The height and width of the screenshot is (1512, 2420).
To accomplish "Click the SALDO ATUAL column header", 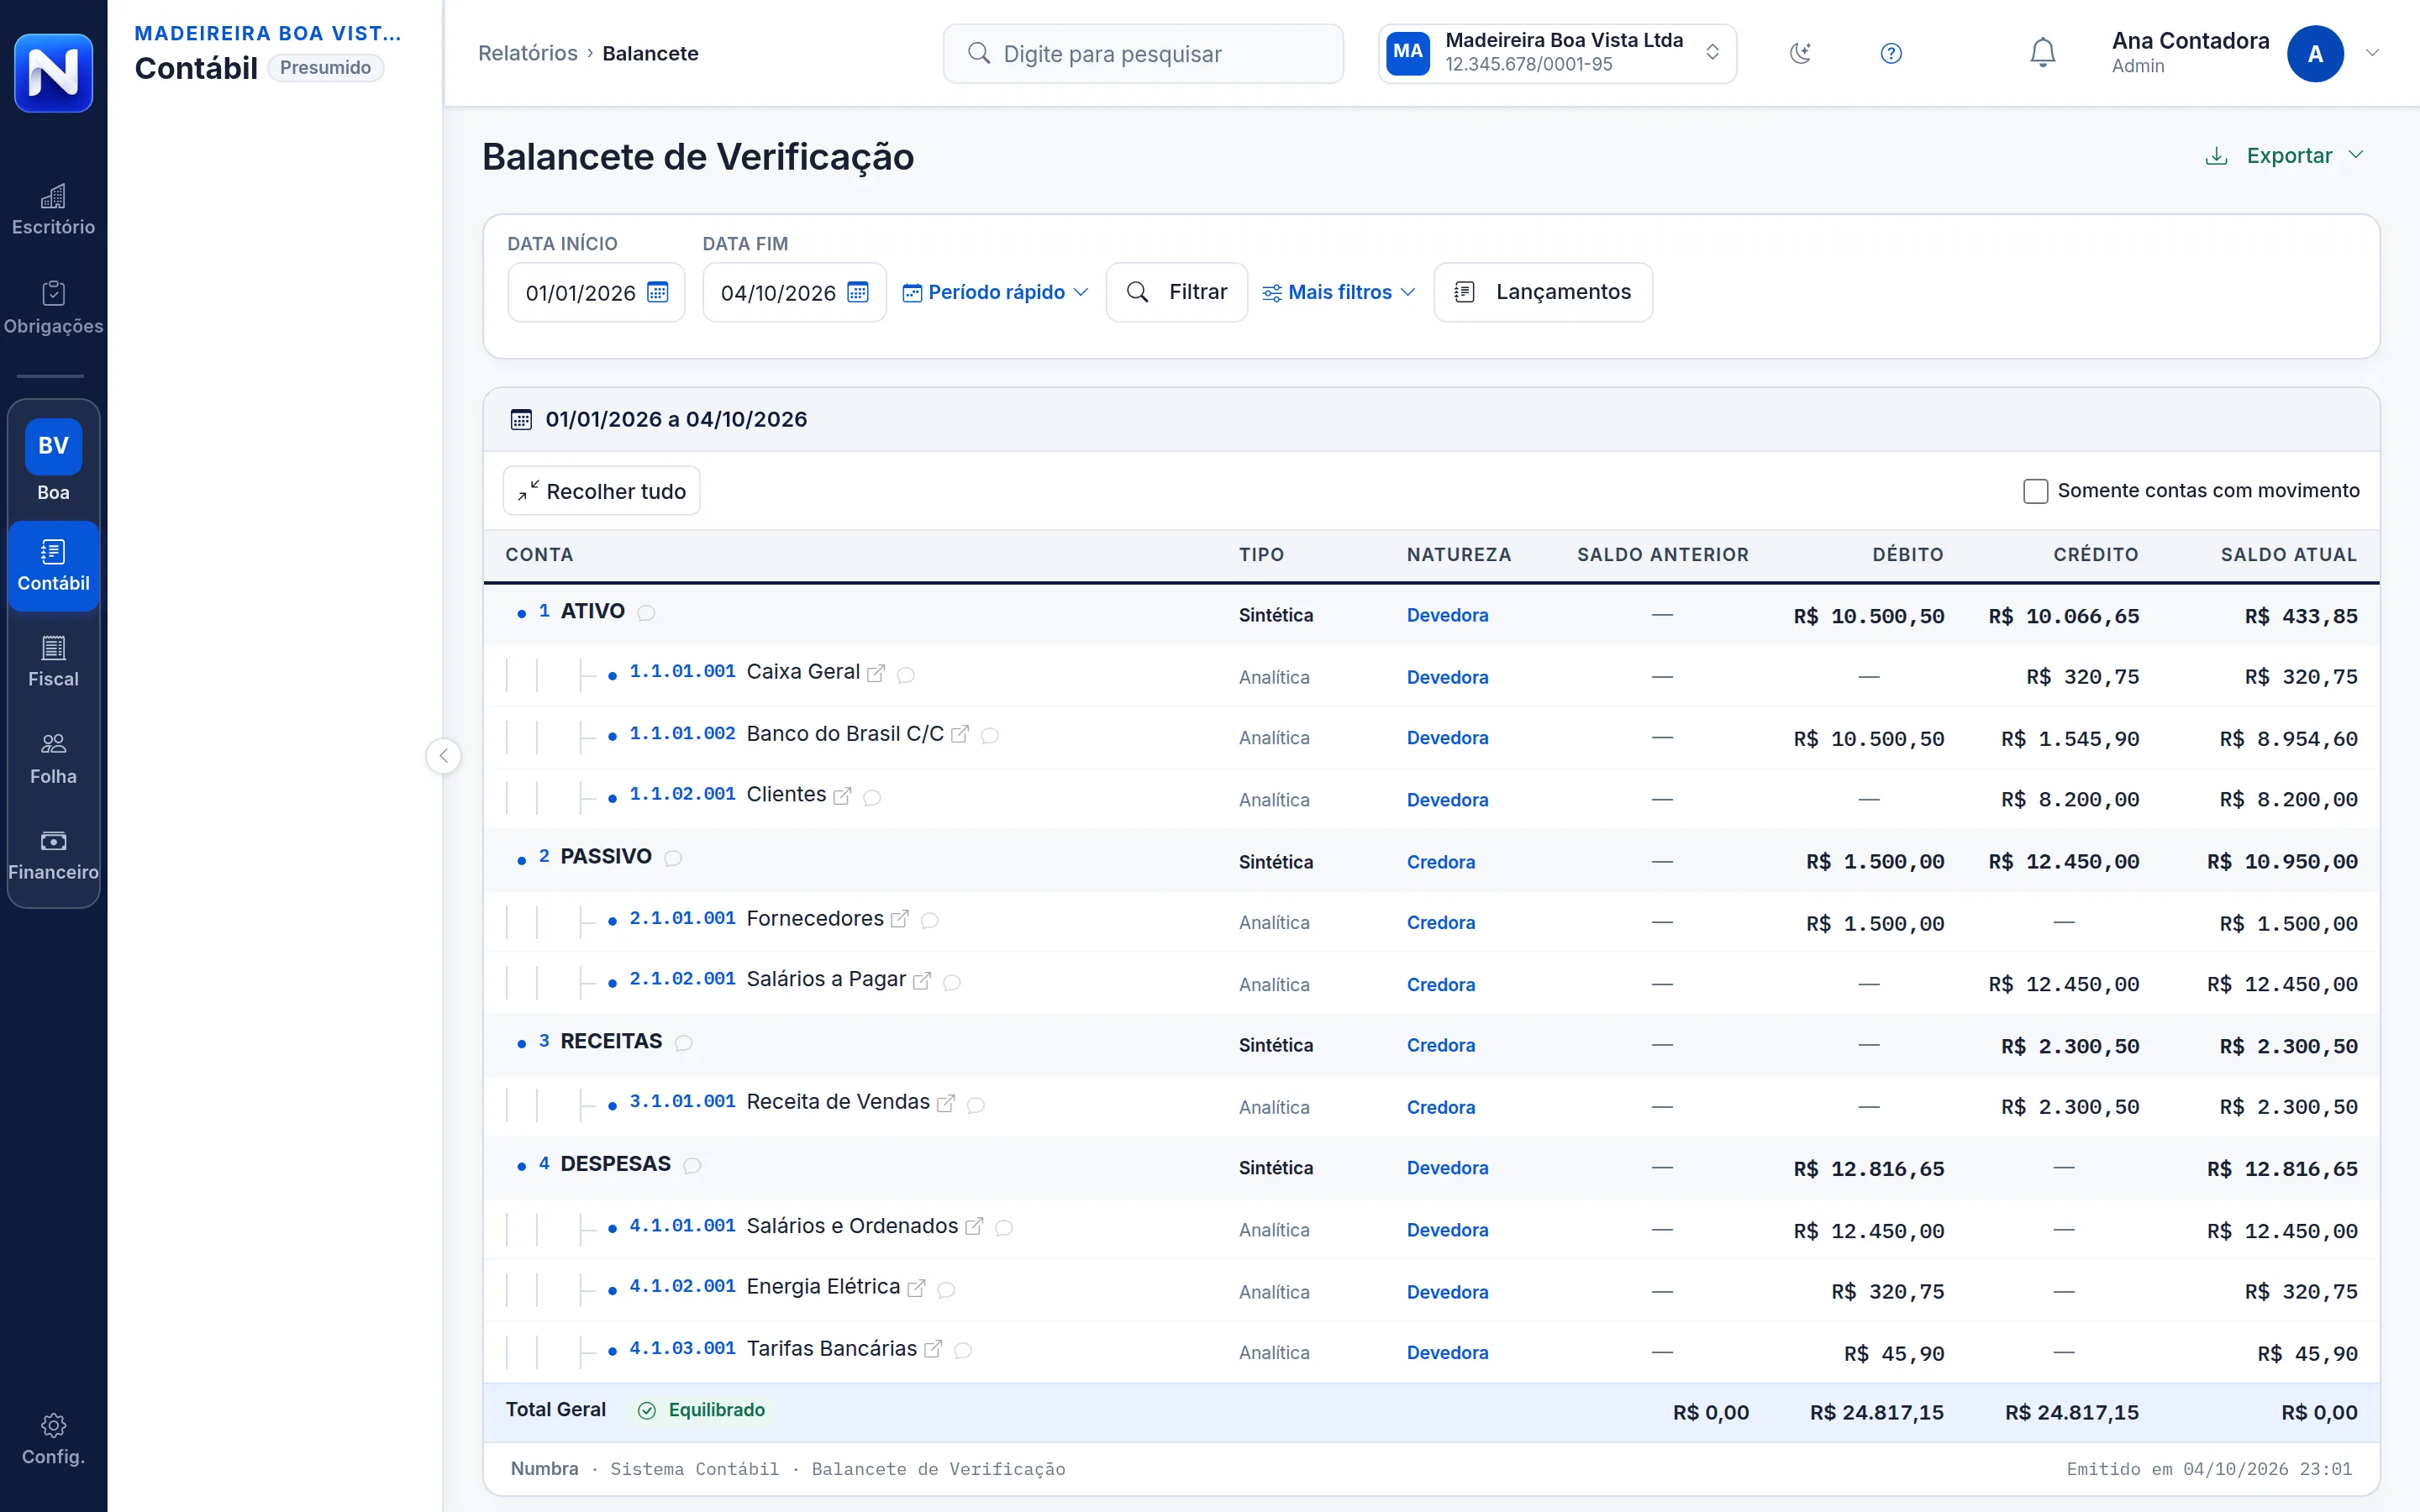I will (x=2289, y=555).
